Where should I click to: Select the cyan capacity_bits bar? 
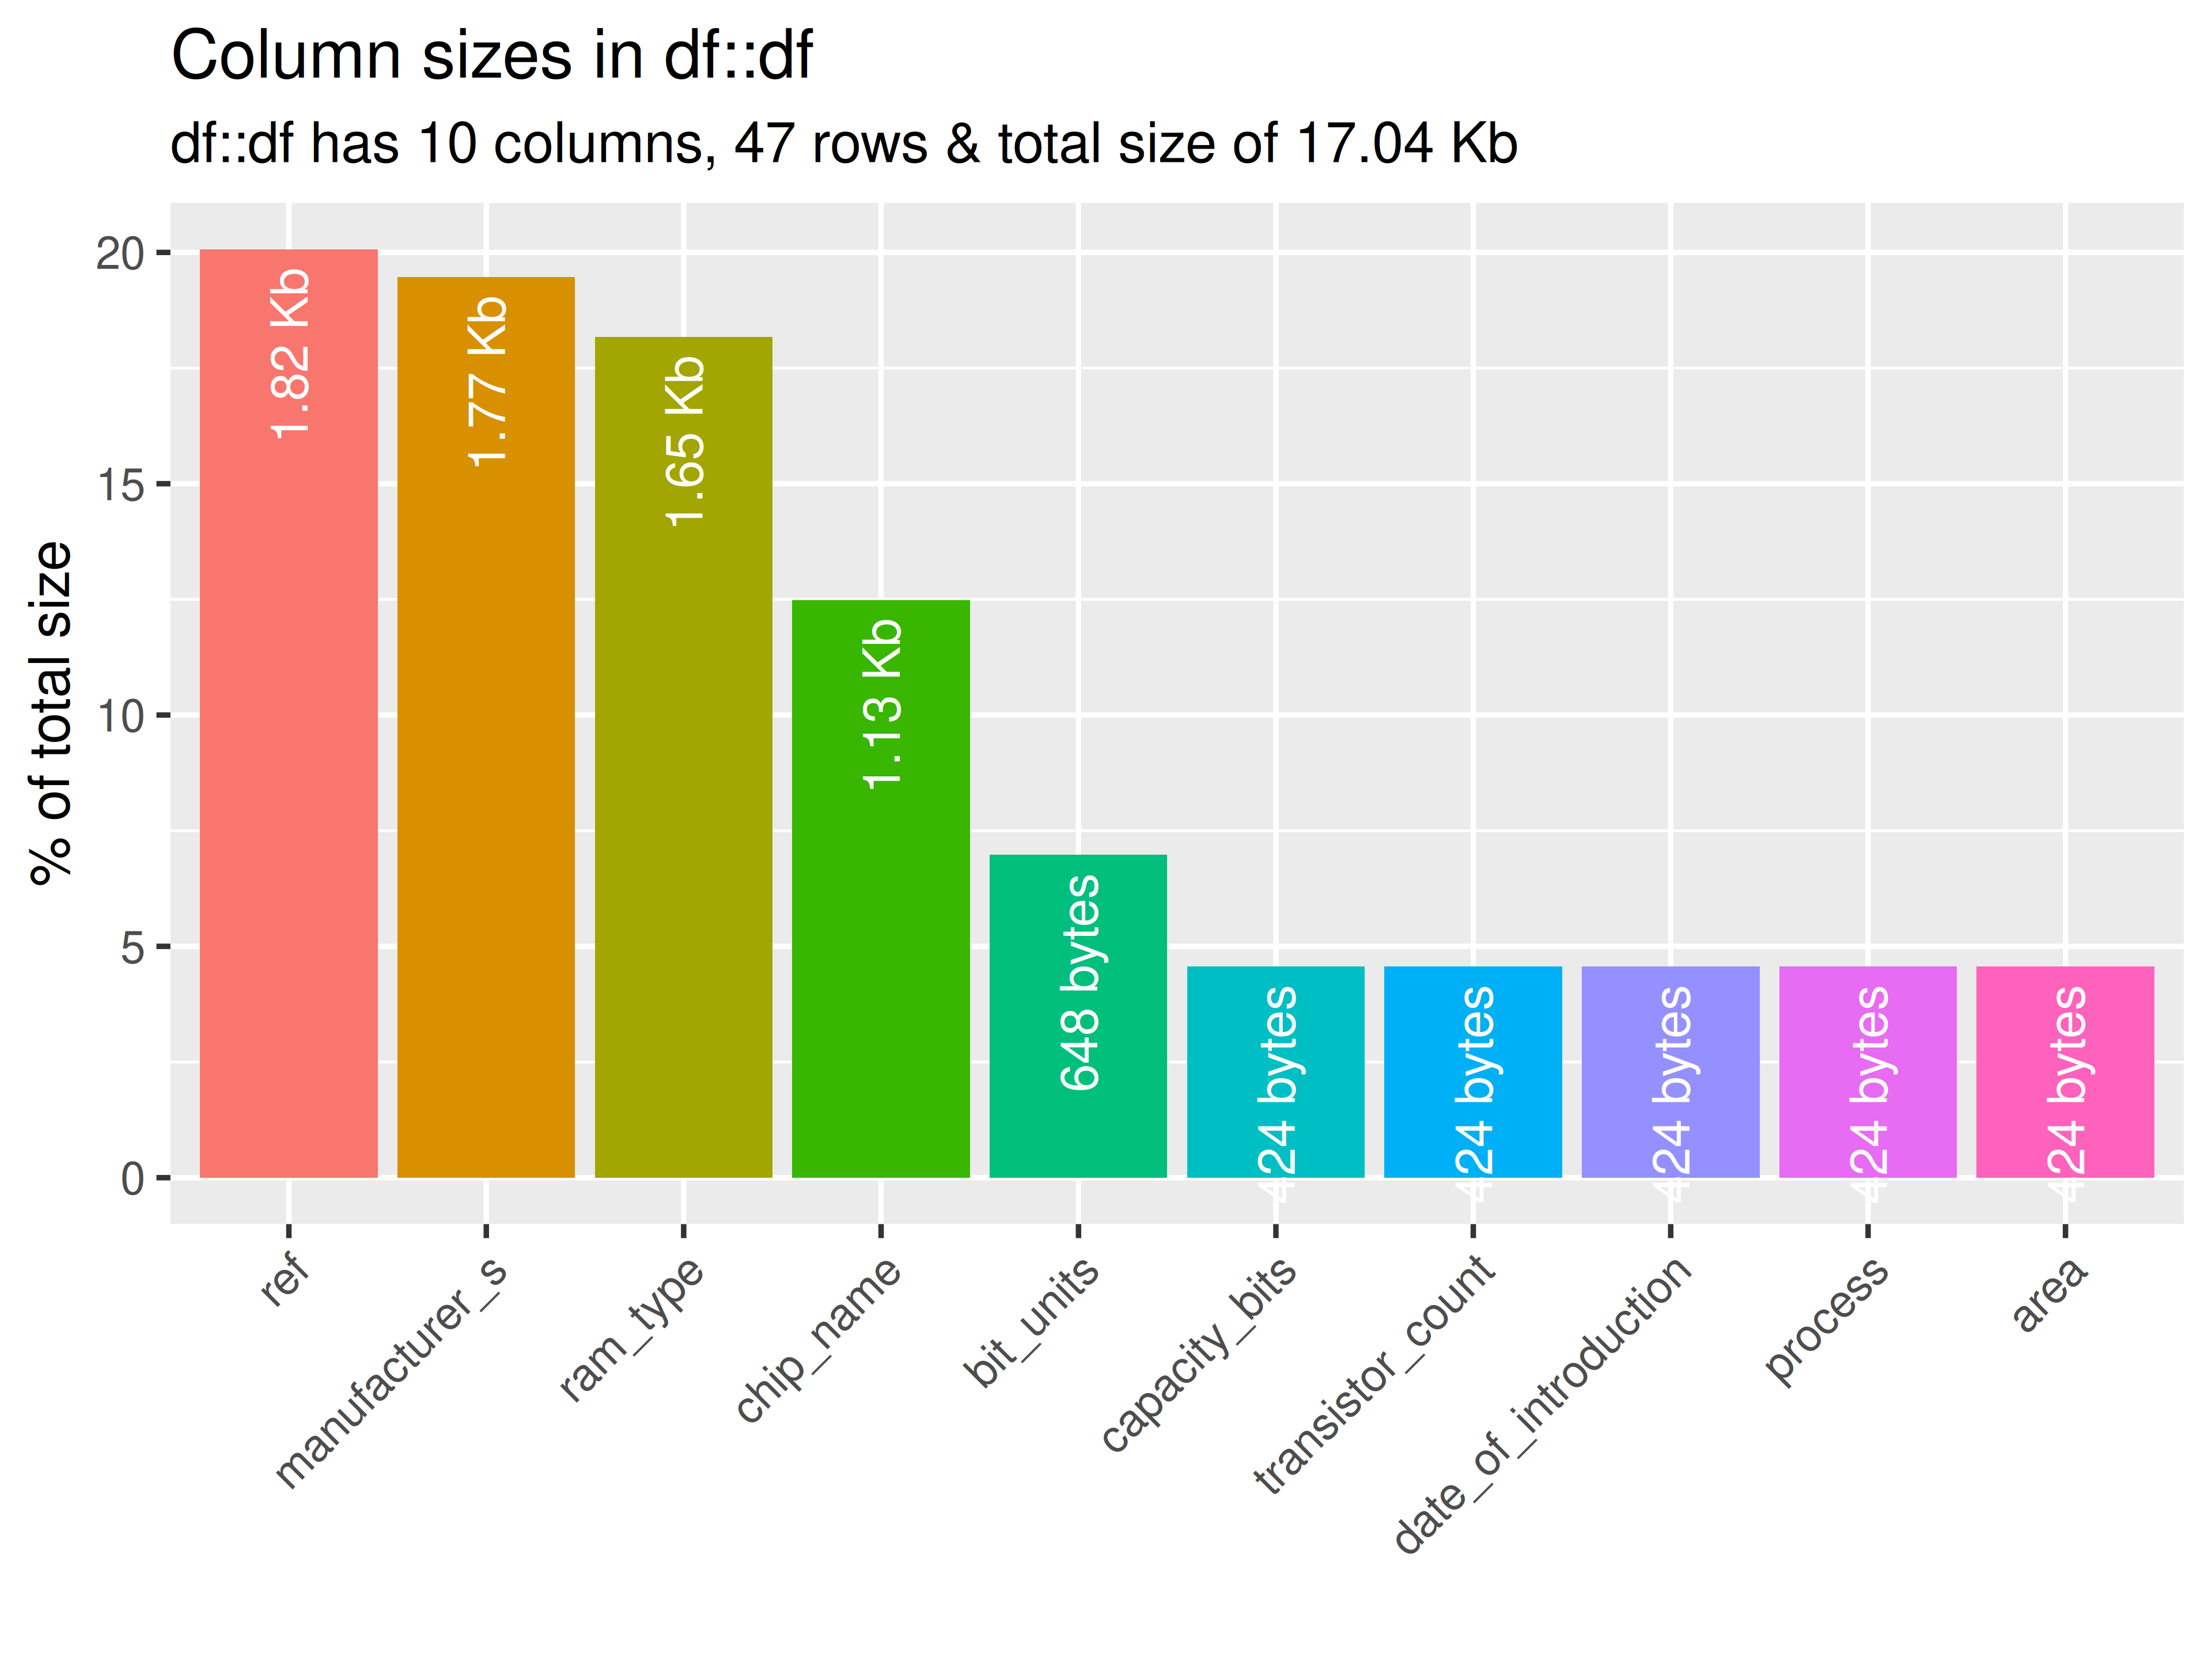[1276, 1072]
